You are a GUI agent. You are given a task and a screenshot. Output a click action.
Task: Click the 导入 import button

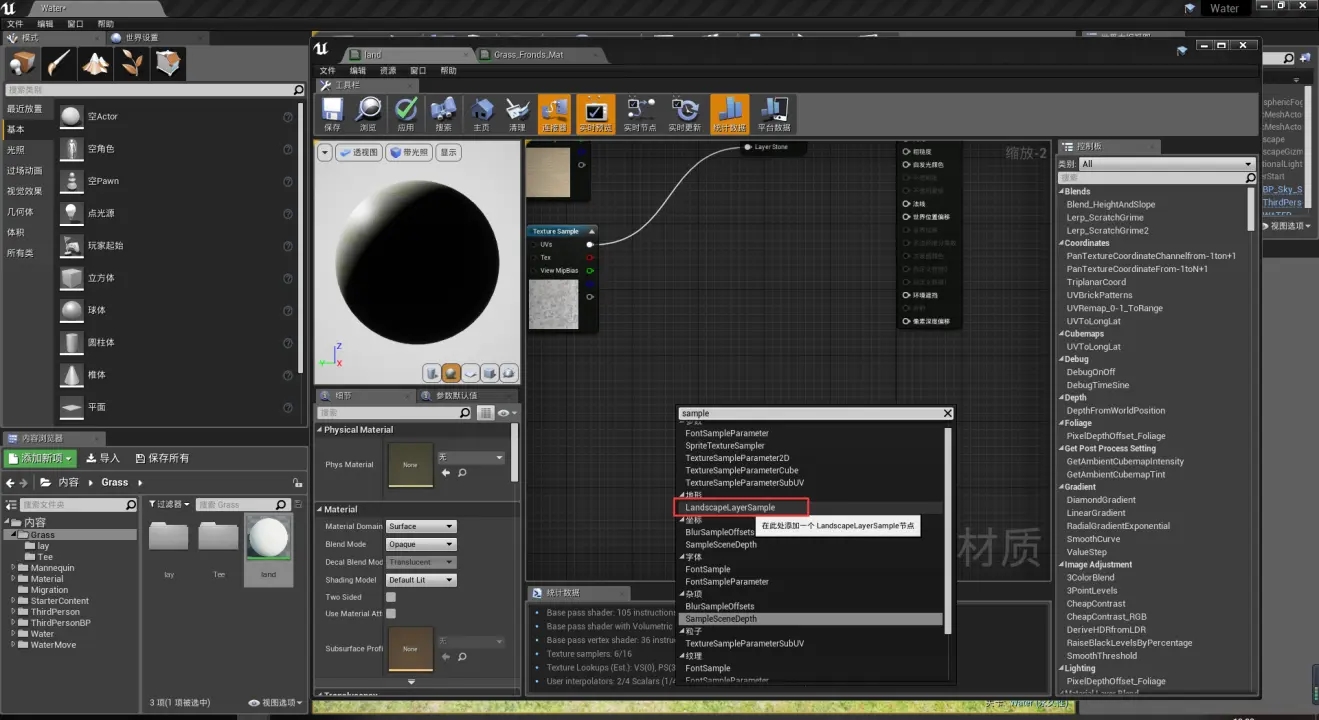click(x=103, y=458)
